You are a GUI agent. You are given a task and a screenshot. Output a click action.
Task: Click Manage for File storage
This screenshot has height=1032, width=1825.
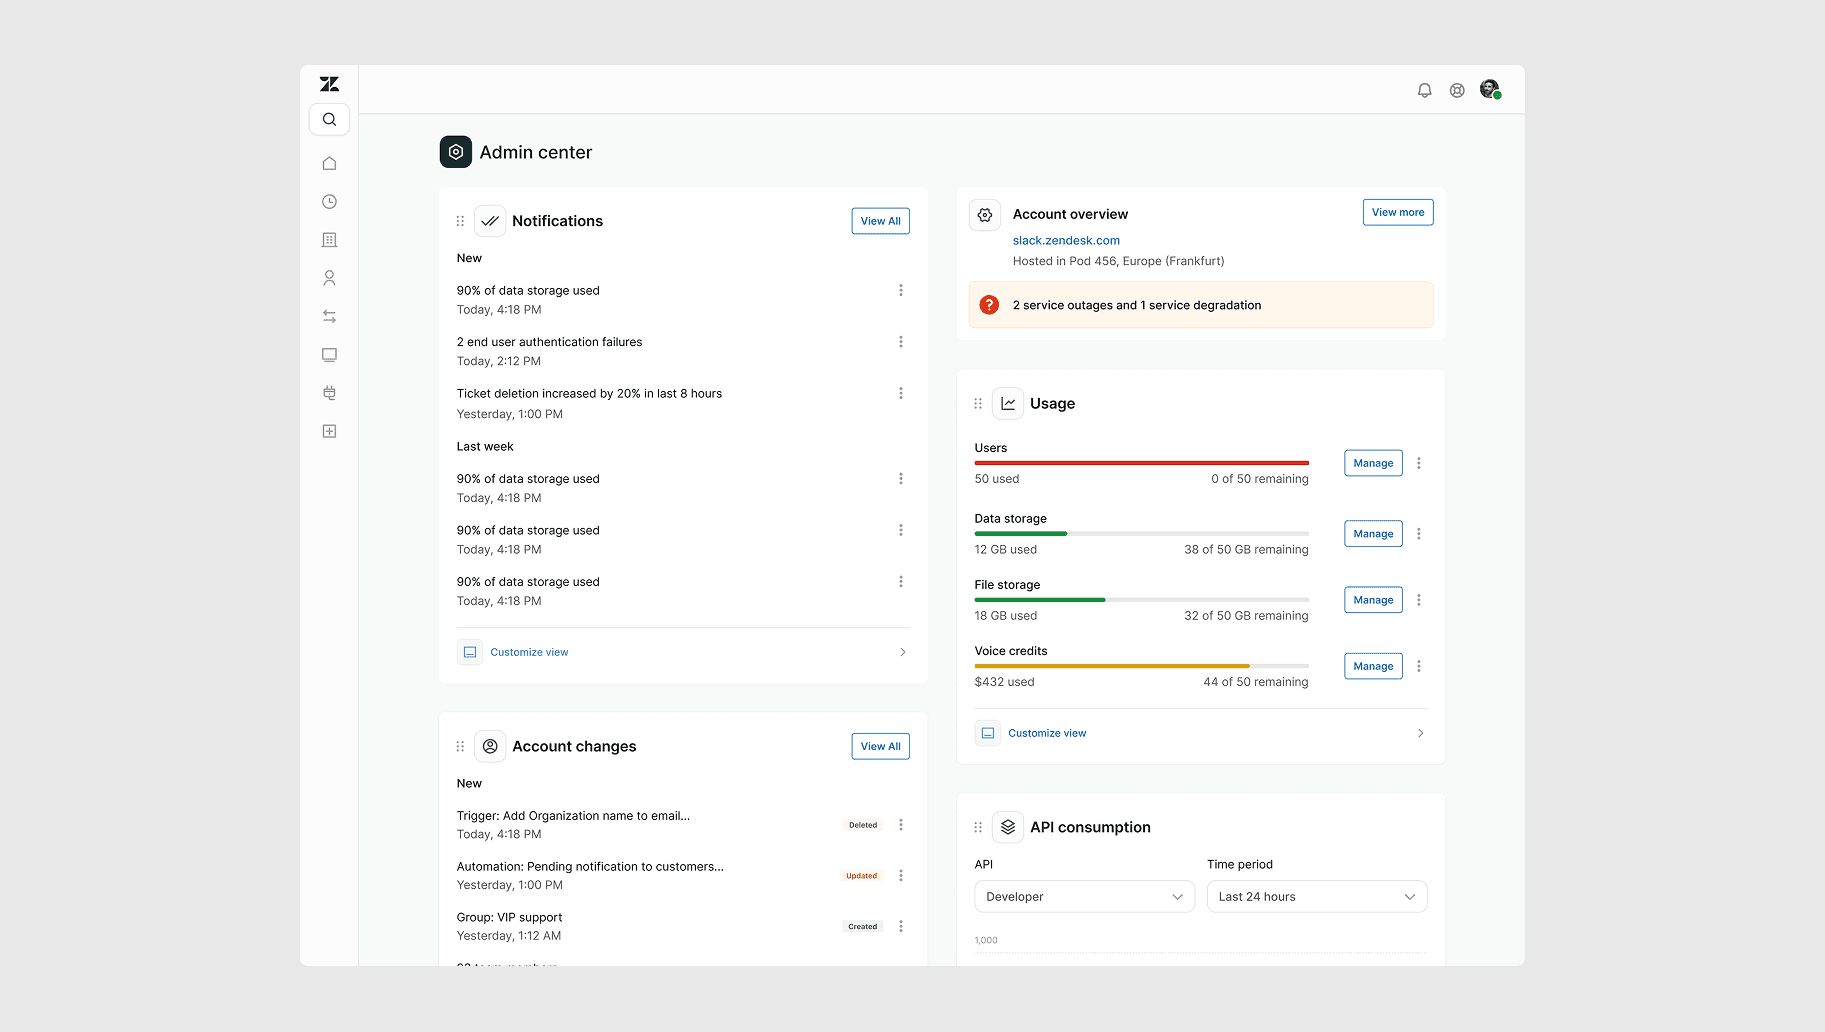(x=1373, y=600)
